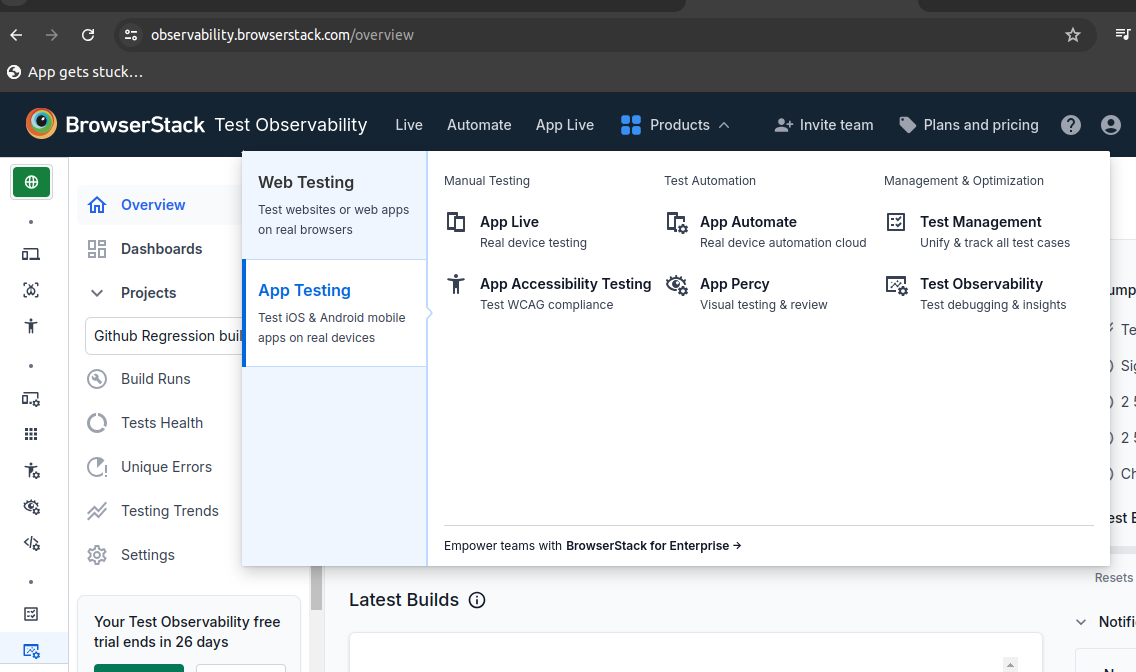Go to Live in top navigation
Viewport: 1136px width, 672px height.
[409, 125]
